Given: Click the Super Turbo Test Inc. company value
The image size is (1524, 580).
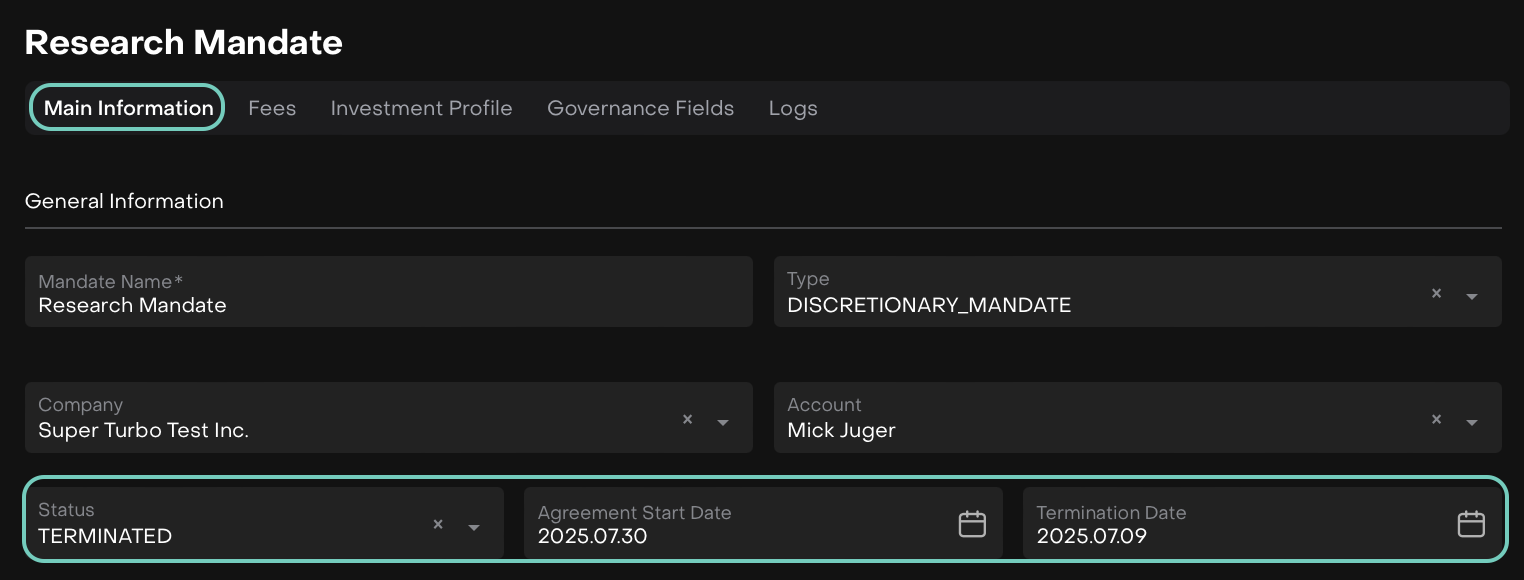Looking at the screenshot, I should point(143,431).
